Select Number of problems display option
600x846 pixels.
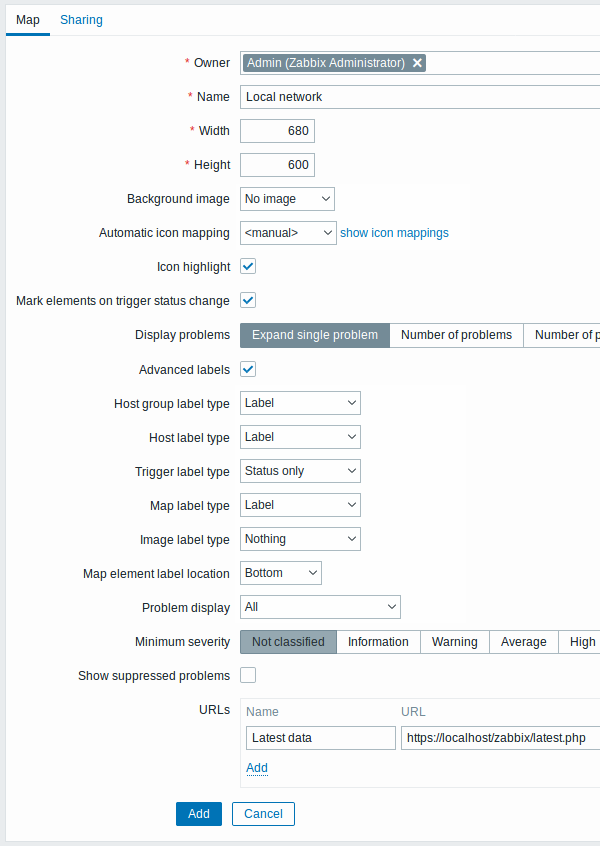pos(456,335)
